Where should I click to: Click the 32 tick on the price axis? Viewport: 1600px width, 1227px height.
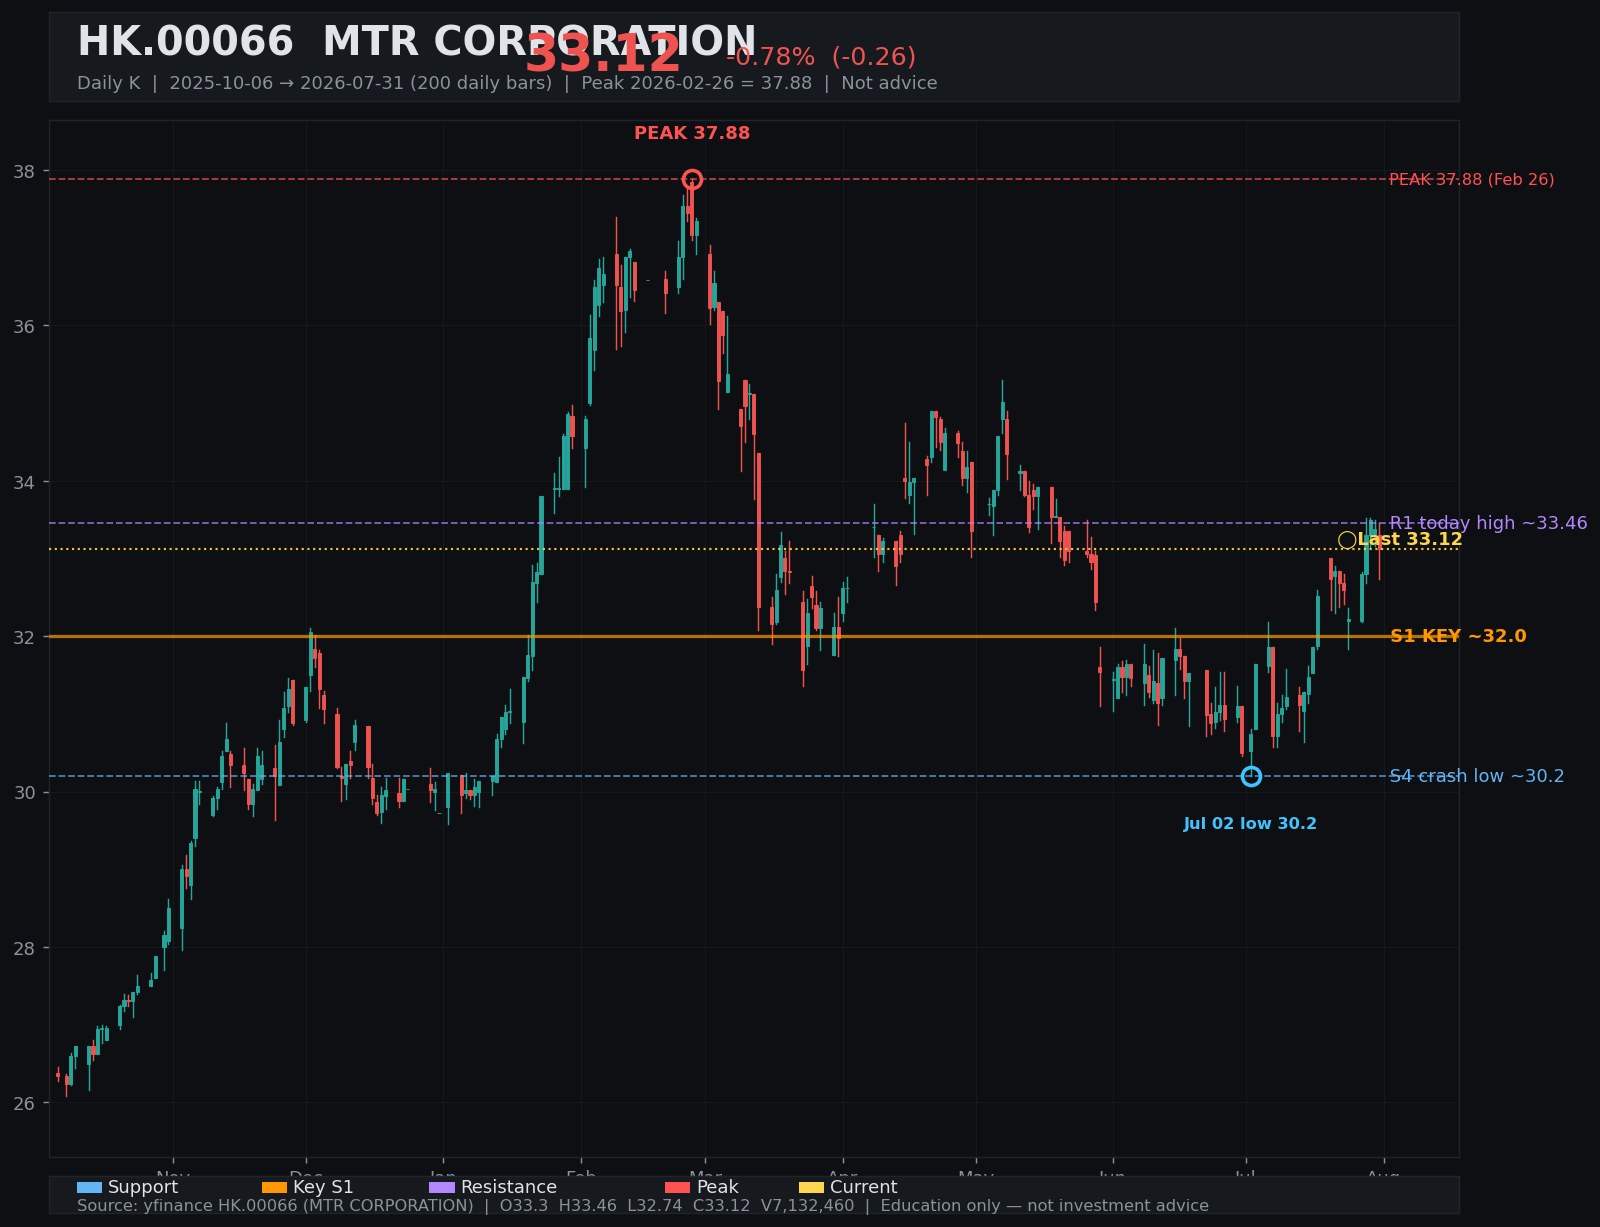24,638
